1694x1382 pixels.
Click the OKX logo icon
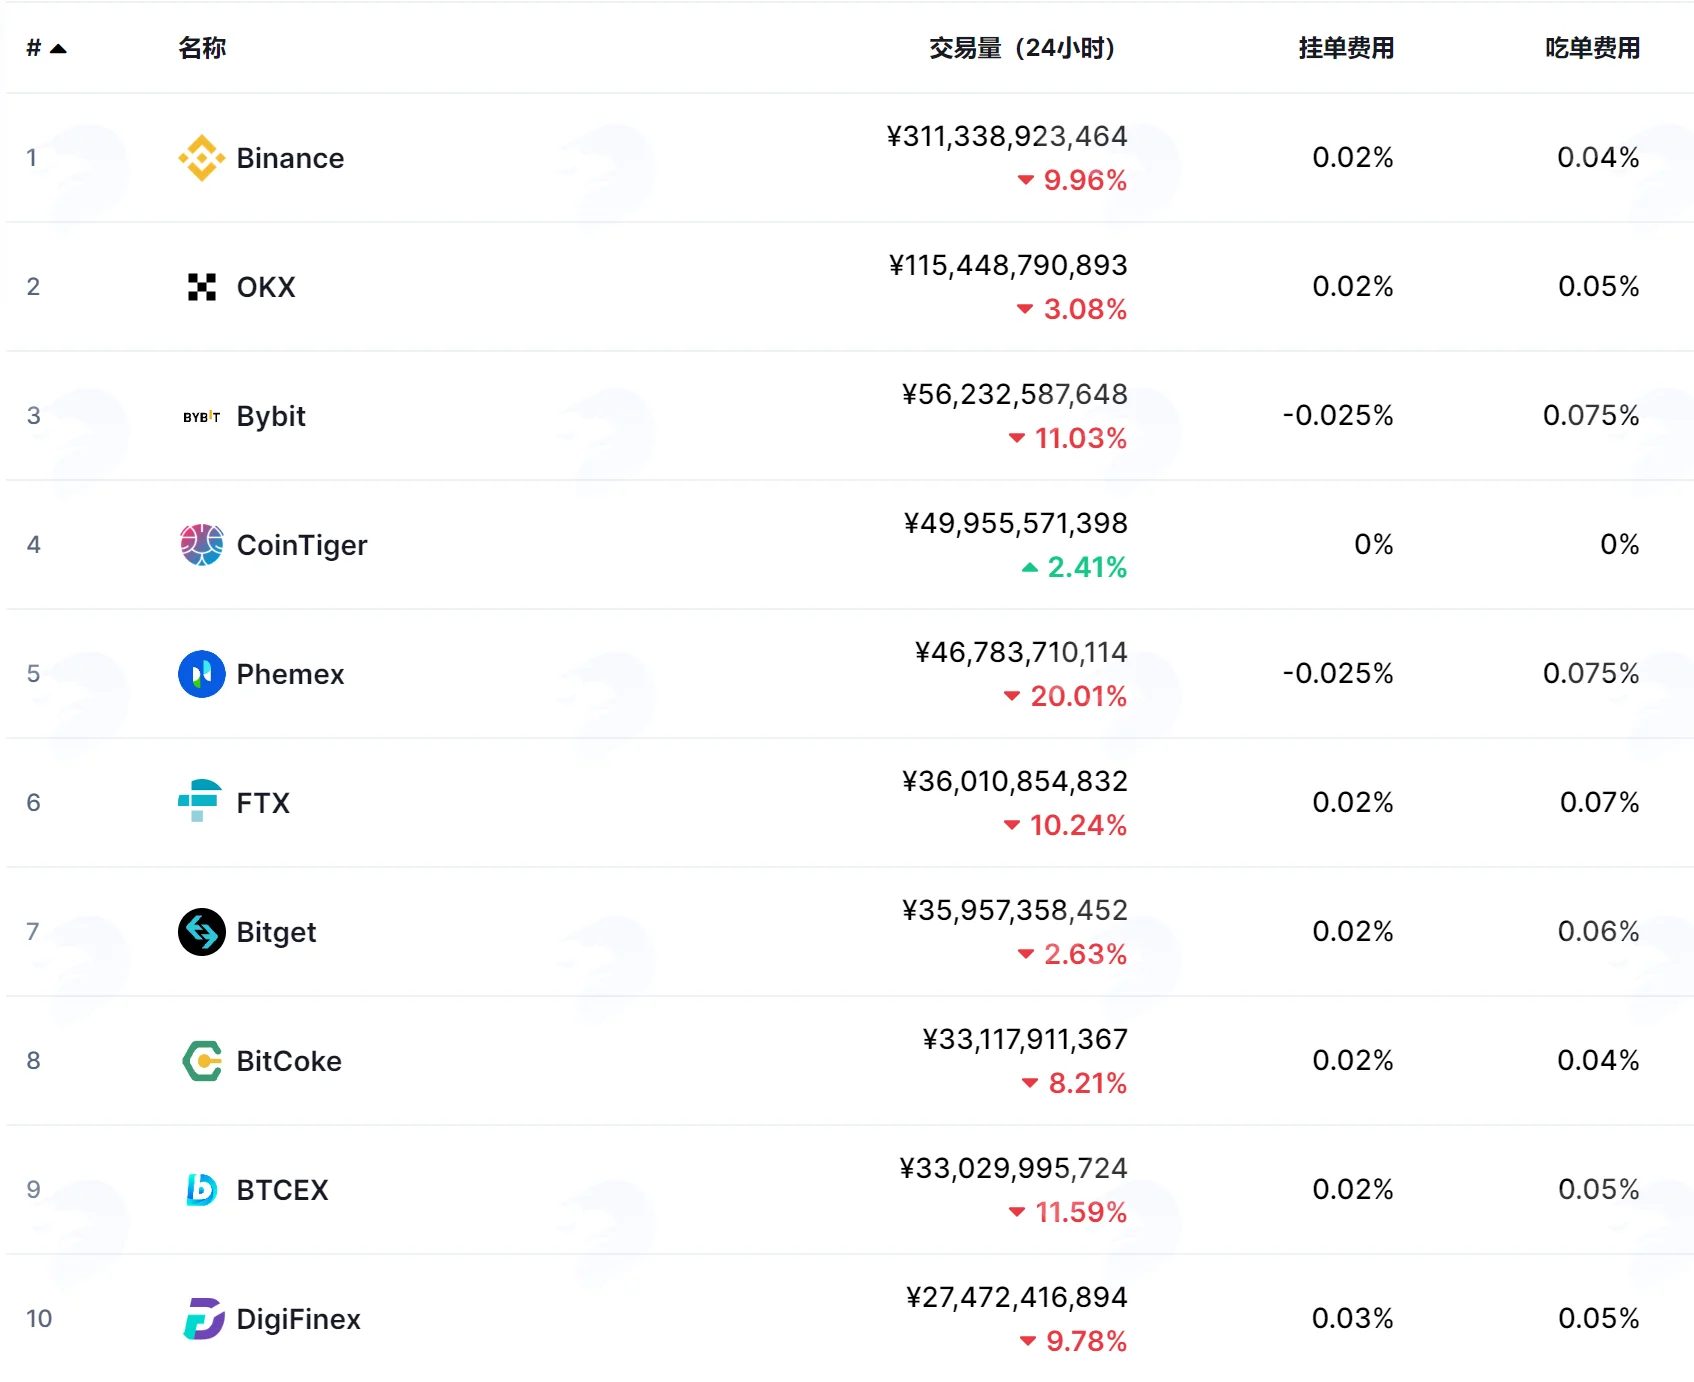click(201, 287)
